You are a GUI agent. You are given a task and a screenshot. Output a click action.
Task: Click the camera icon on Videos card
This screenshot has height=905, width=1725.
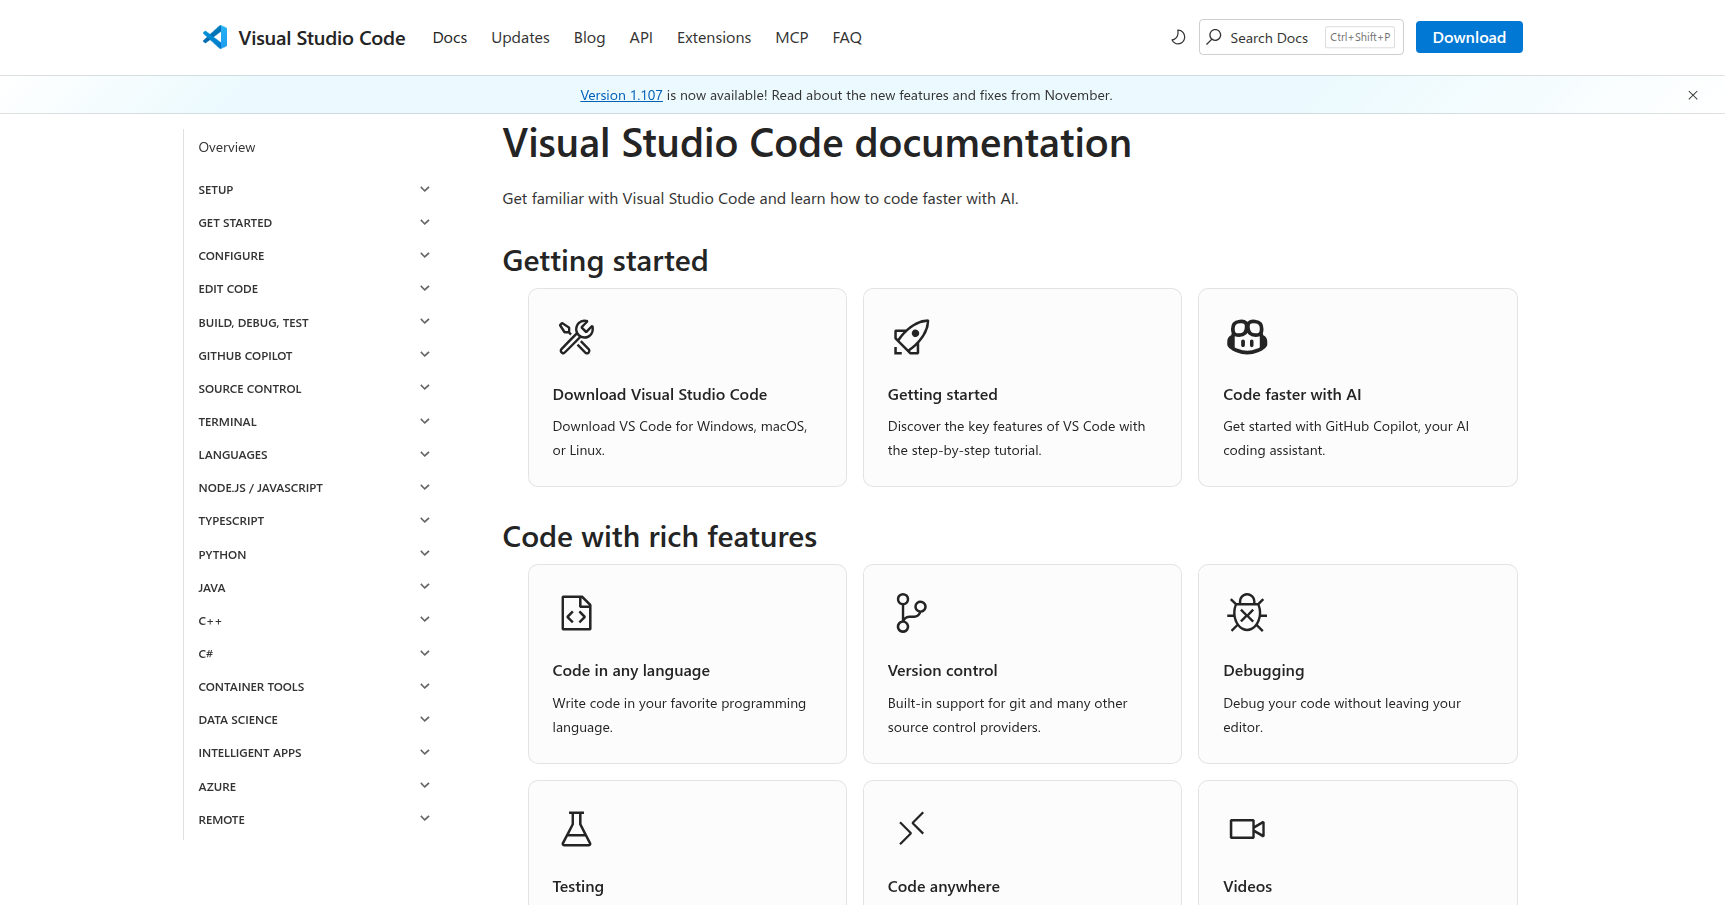1246,829
